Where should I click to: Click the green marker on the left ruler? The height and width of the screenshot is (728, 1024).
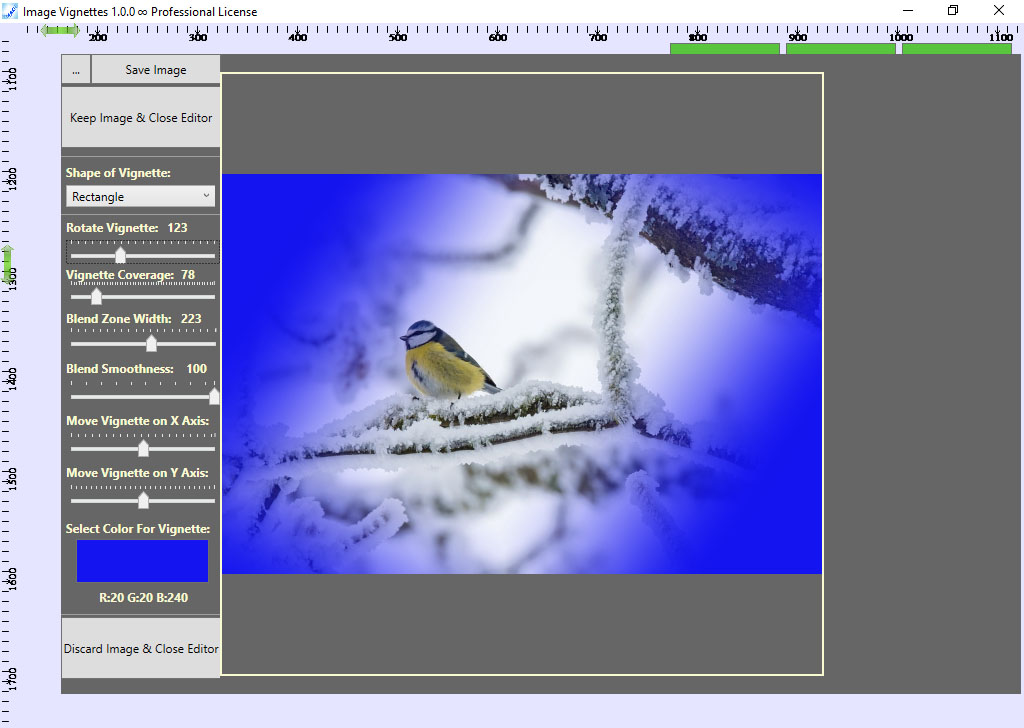pos(7,264)
